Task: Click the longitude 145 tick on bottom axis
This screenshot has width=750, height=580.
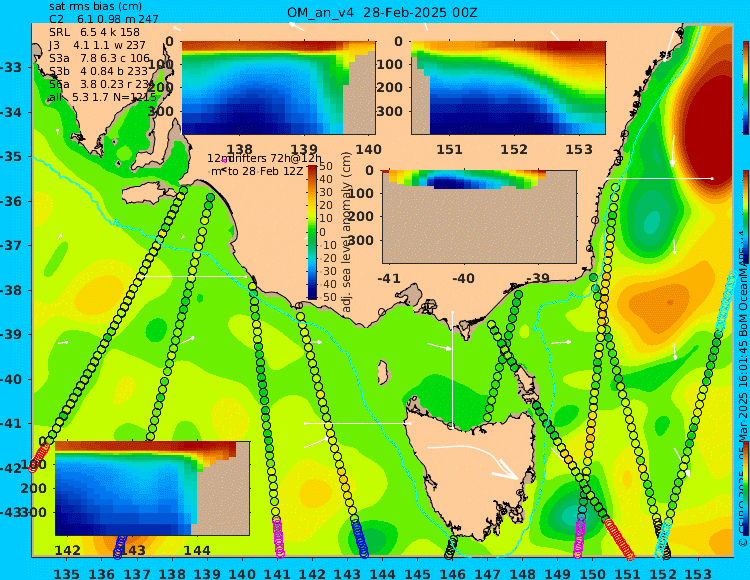Action: pyautogui.click(x=418, y=573)
